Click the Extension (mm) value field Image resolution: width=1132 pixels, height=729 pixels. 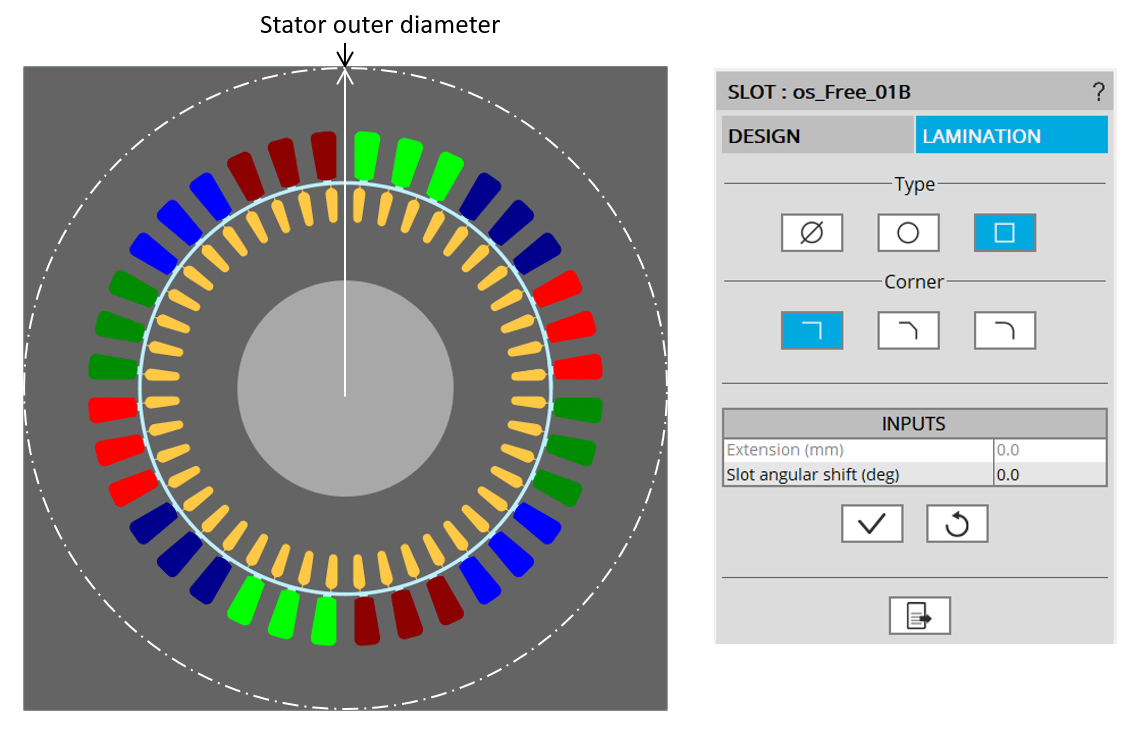point(1049,450)
